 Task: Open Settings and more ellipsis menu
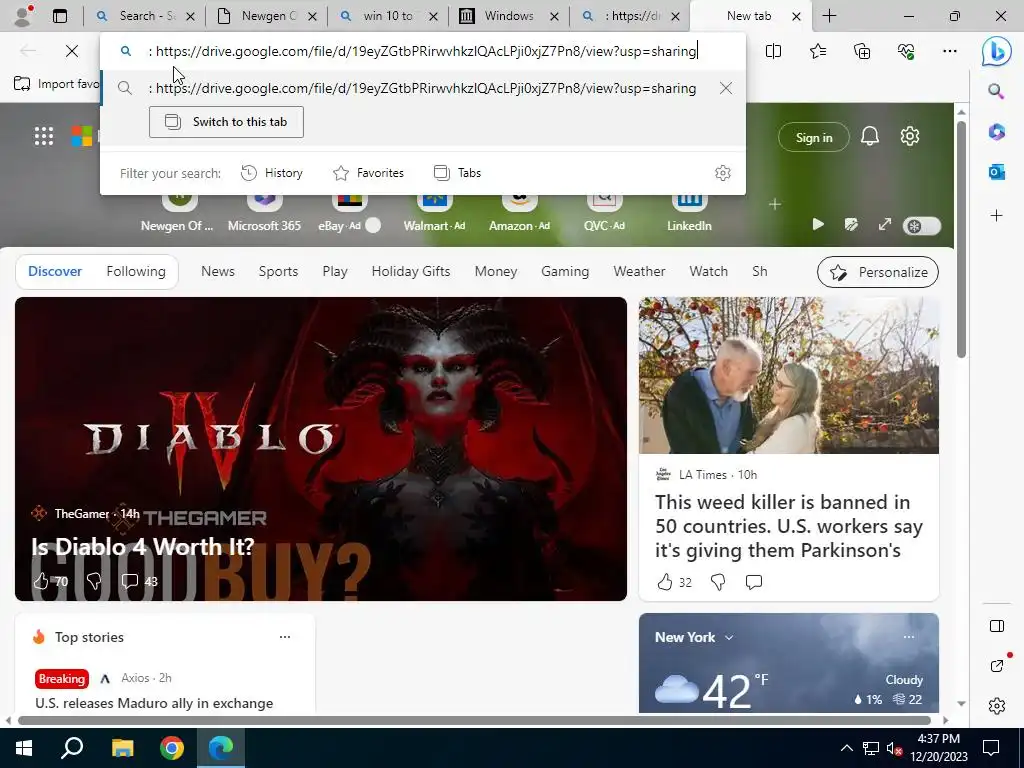click(950, 51)
